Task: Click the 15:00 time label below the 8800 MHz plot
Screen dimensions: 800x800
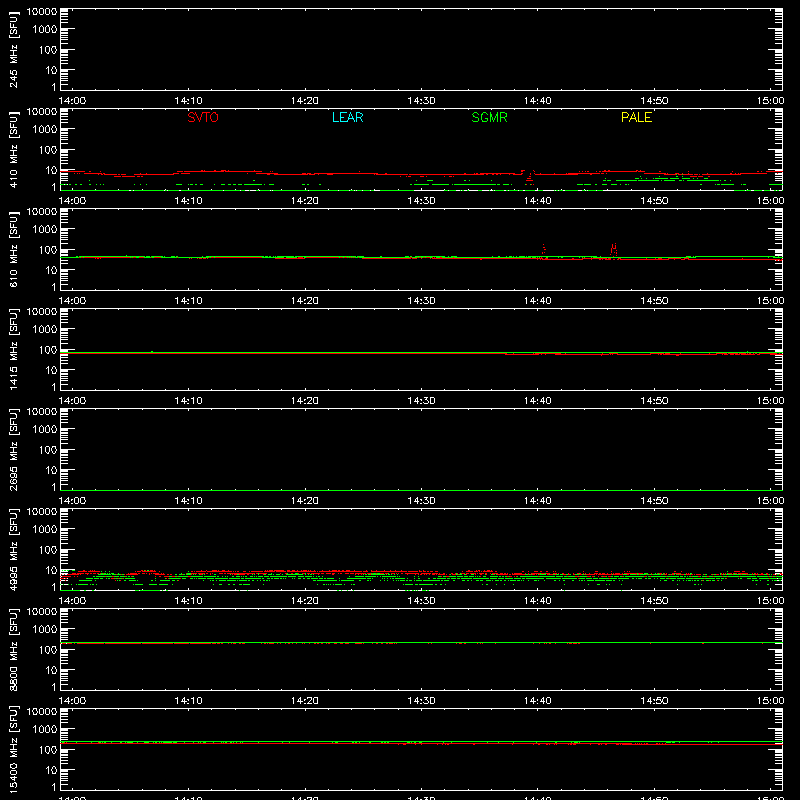Action: point(770,701)
